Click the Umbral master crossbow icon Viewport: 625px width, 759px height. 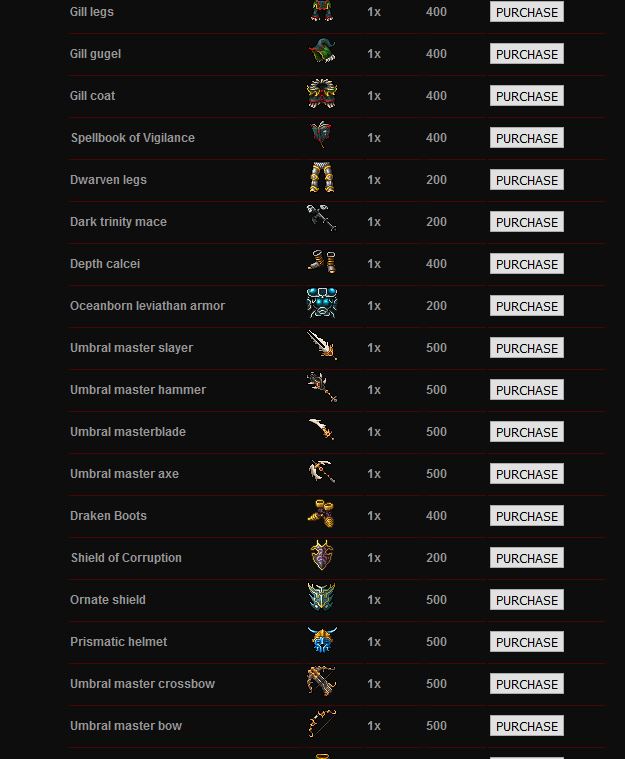[x=321, y=682]
